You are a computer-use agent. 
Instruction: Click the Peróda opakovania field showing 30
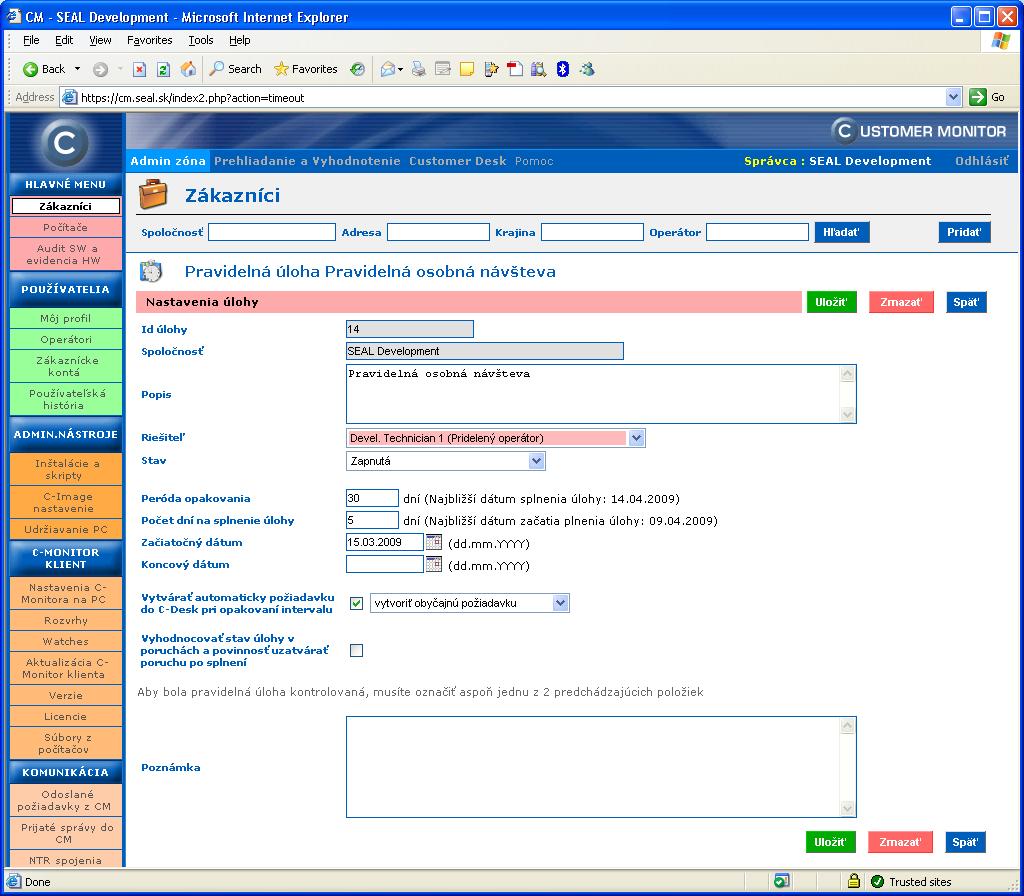[372, 498]
